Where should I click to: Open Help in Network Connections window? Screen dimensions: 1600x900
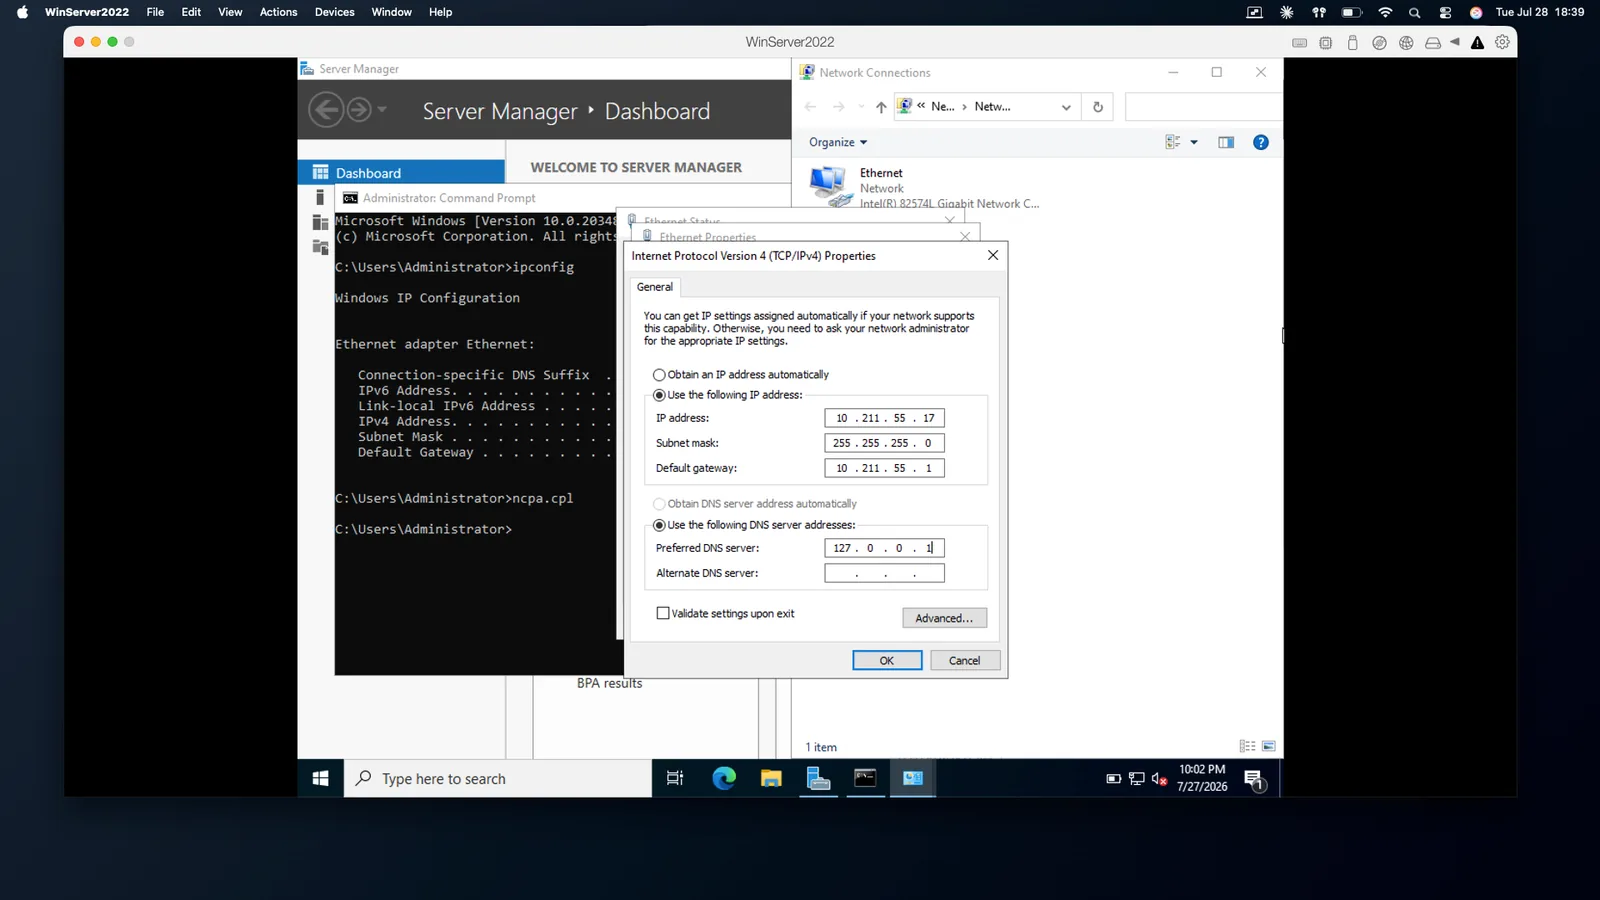pyautogui.click(x=1261, y=142)
